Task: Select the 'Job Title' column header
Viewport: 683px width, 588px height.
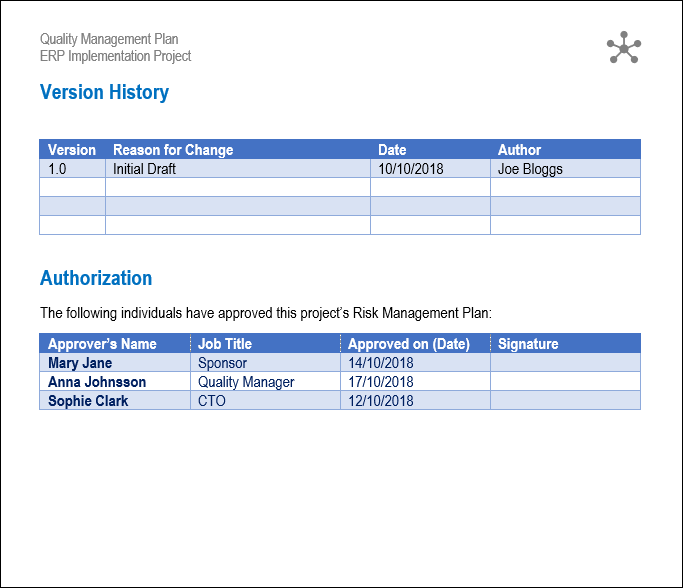Action: pos(225,344)
